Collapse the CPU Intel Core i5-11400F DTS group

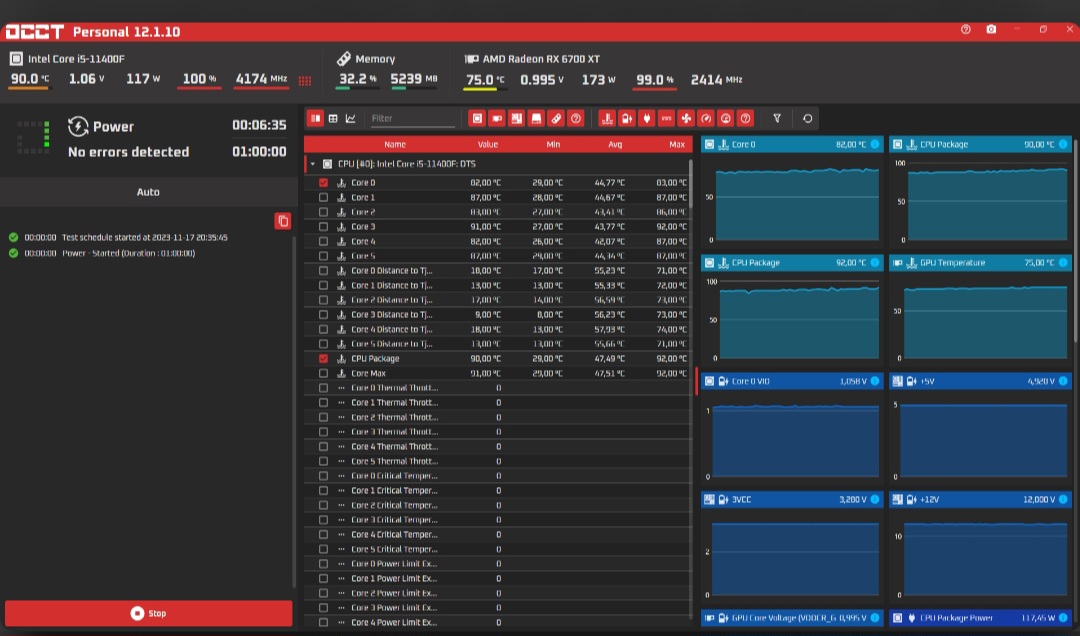point(313,163)
